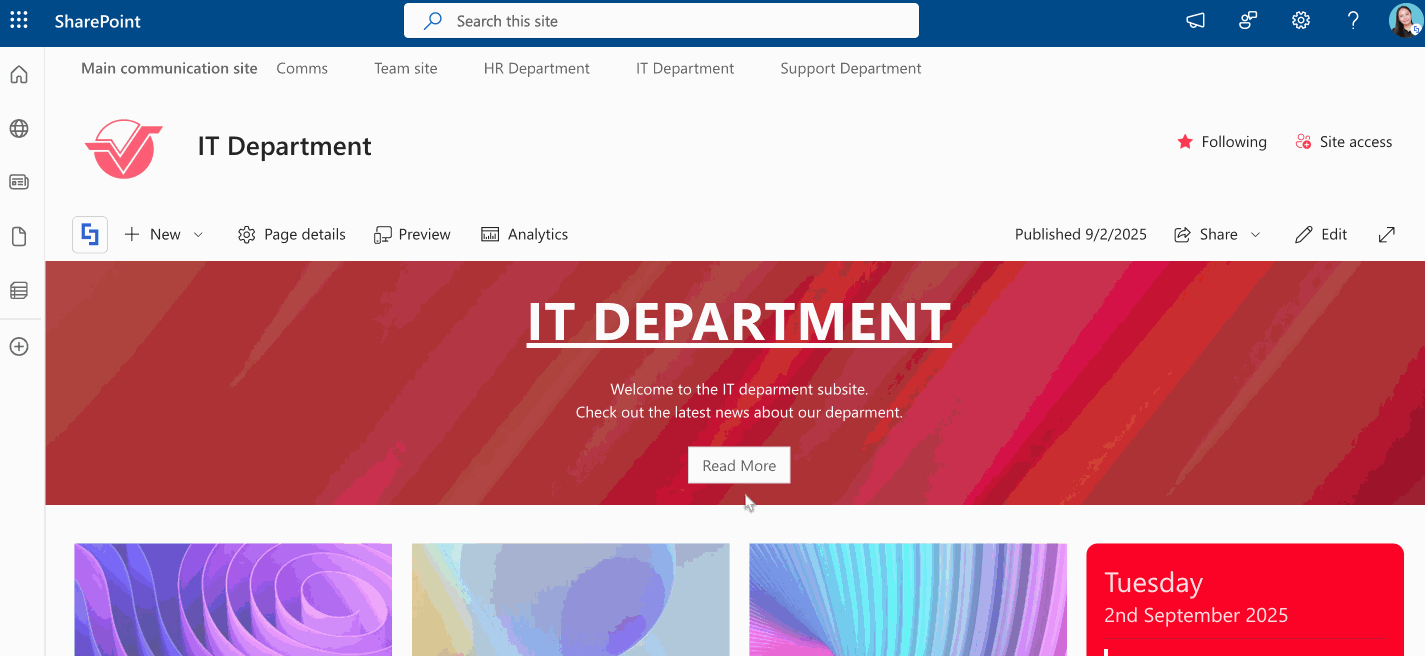This screenshot has width=1425, height=656.
Task: Open the user profile avatar
Action: click(1405, 20)
